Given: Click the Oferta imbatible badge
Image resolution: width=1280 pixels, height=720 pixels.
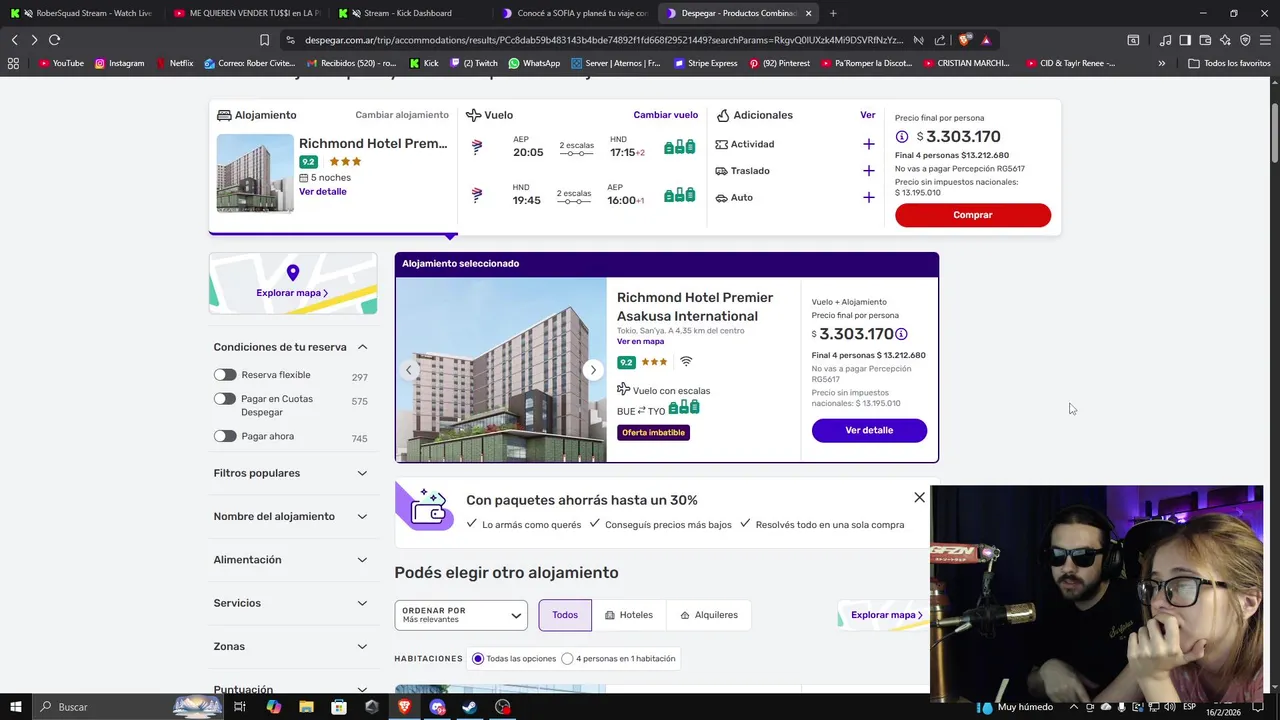Looking at the screenshot, I should [653, 433].
